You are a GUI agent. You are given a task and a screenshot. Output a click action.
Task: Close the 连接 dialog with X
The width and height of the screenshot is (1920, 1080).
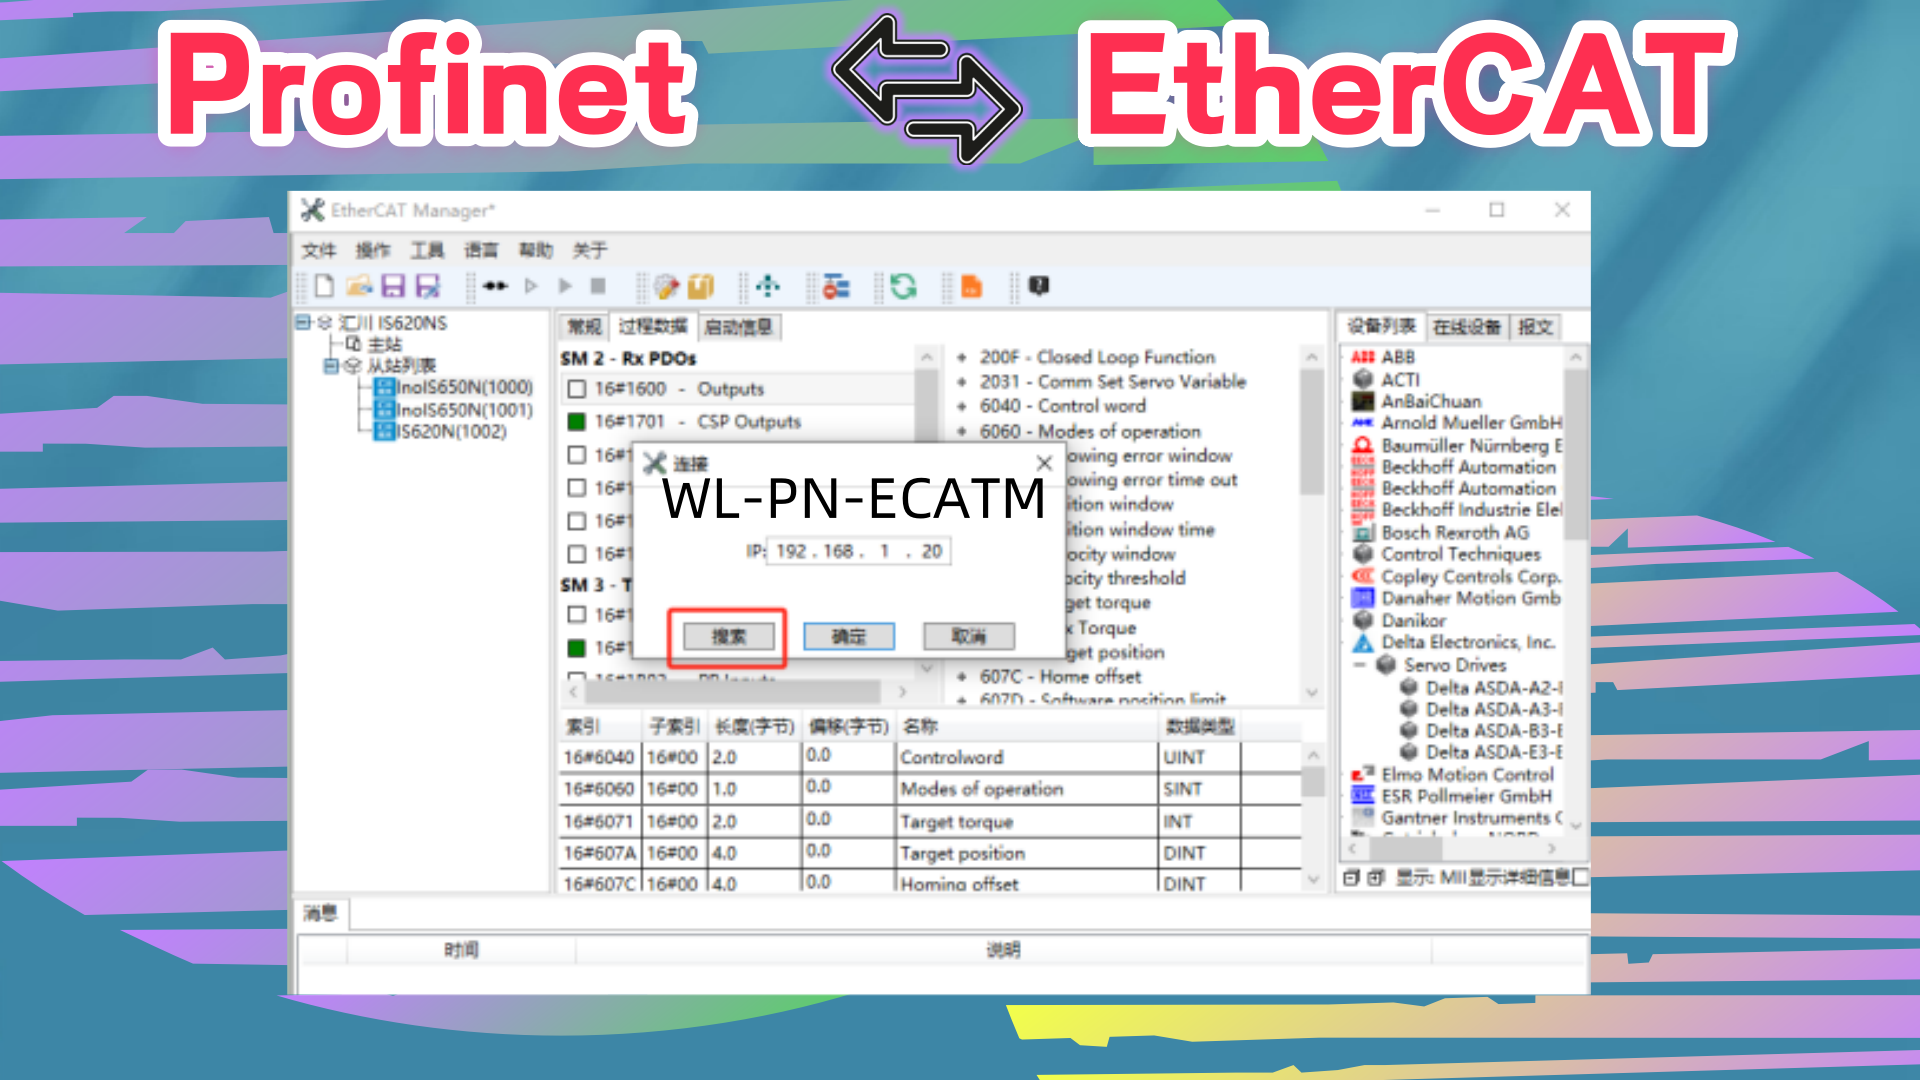pyautogui.click(x=1044, y=463)
